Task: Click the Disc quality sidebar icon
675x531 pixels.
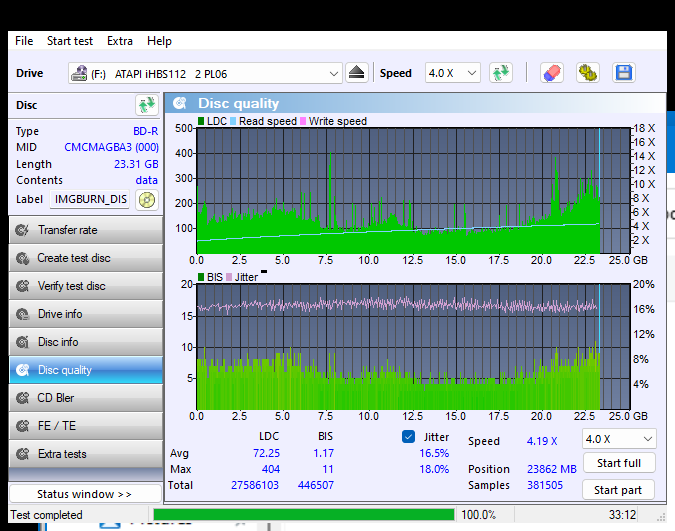Action: (22, 370)
